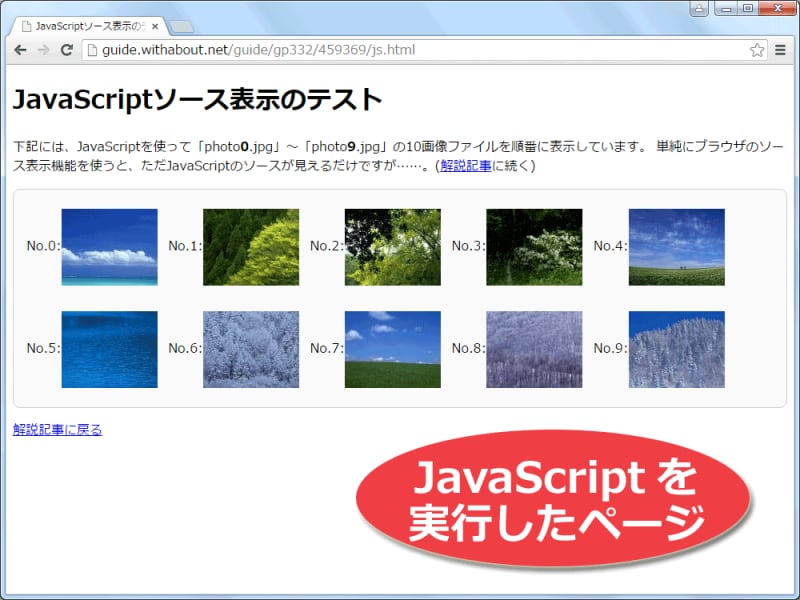Toggle the bookmark star for this page
This screenshot has height=600, width=800.
pyautogui.click(x=758, y=50)
